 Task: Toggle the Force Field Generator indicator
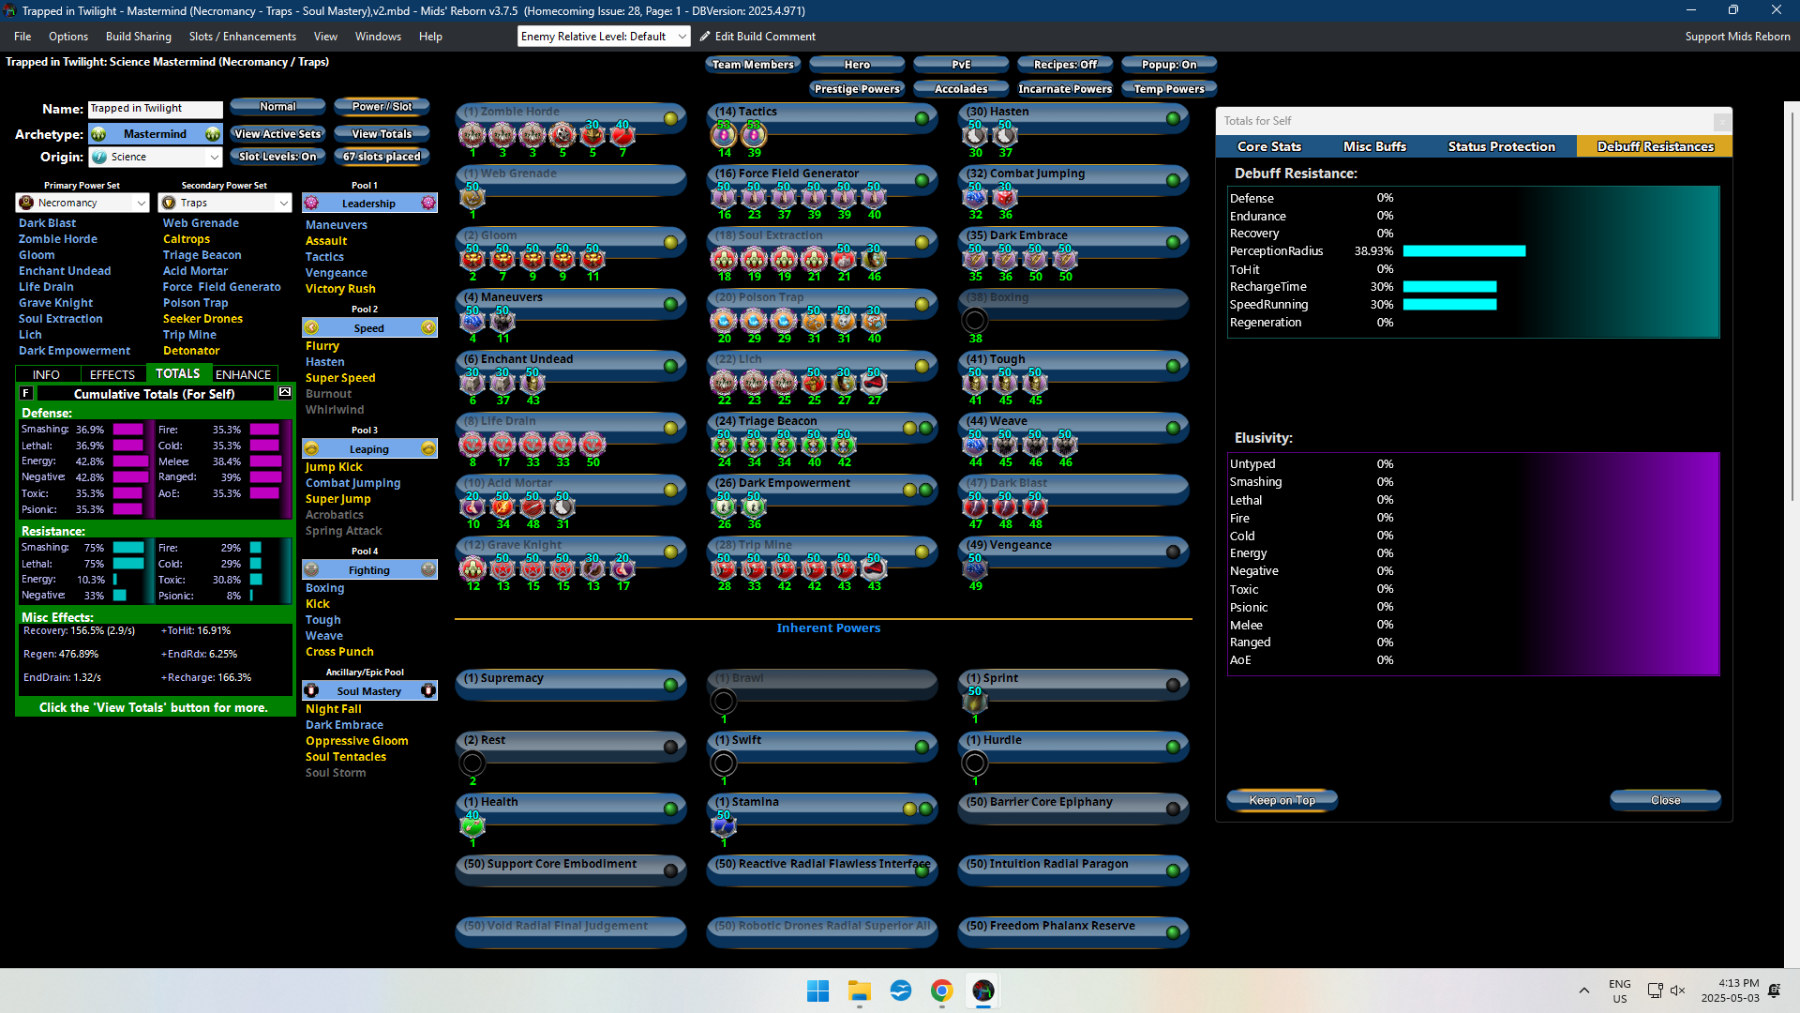click(922, 180)
